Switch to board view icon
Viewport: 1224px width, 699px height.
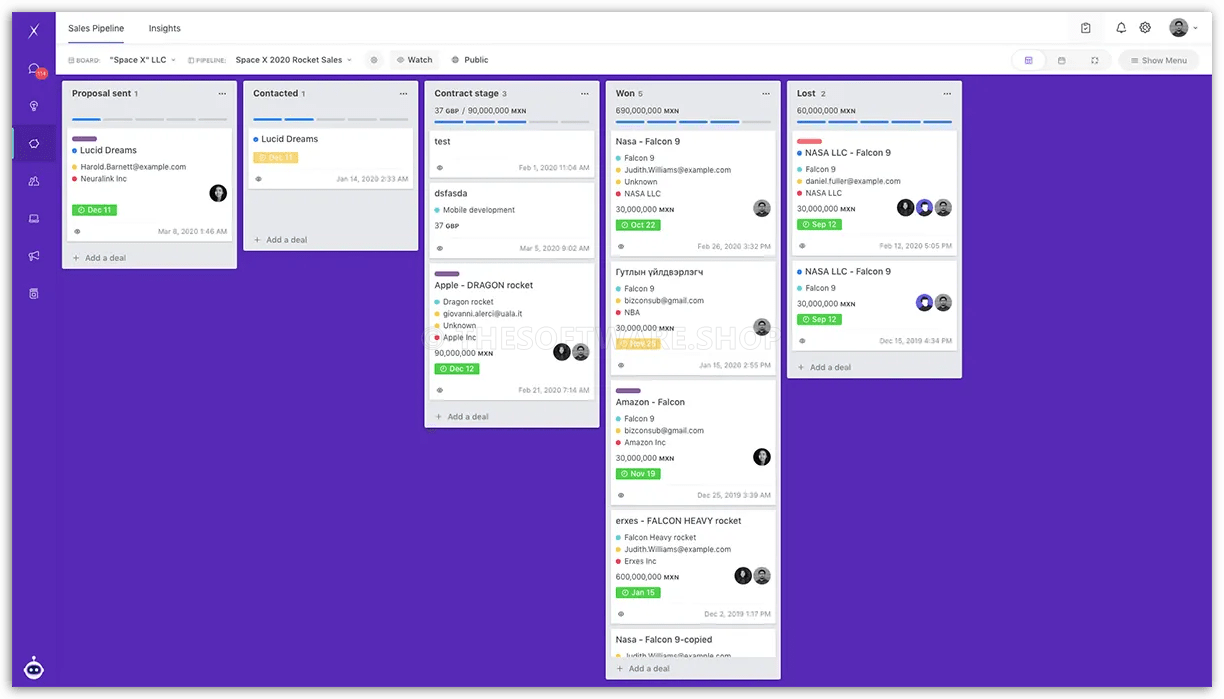(x=1028, y=60)
